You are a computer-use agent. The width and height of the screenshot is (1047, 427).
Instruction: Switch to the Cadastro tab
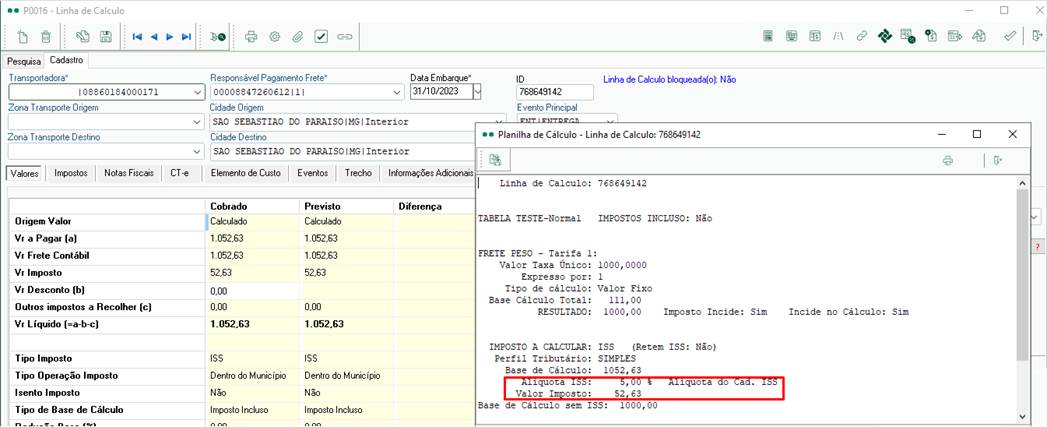pos(65,60)
